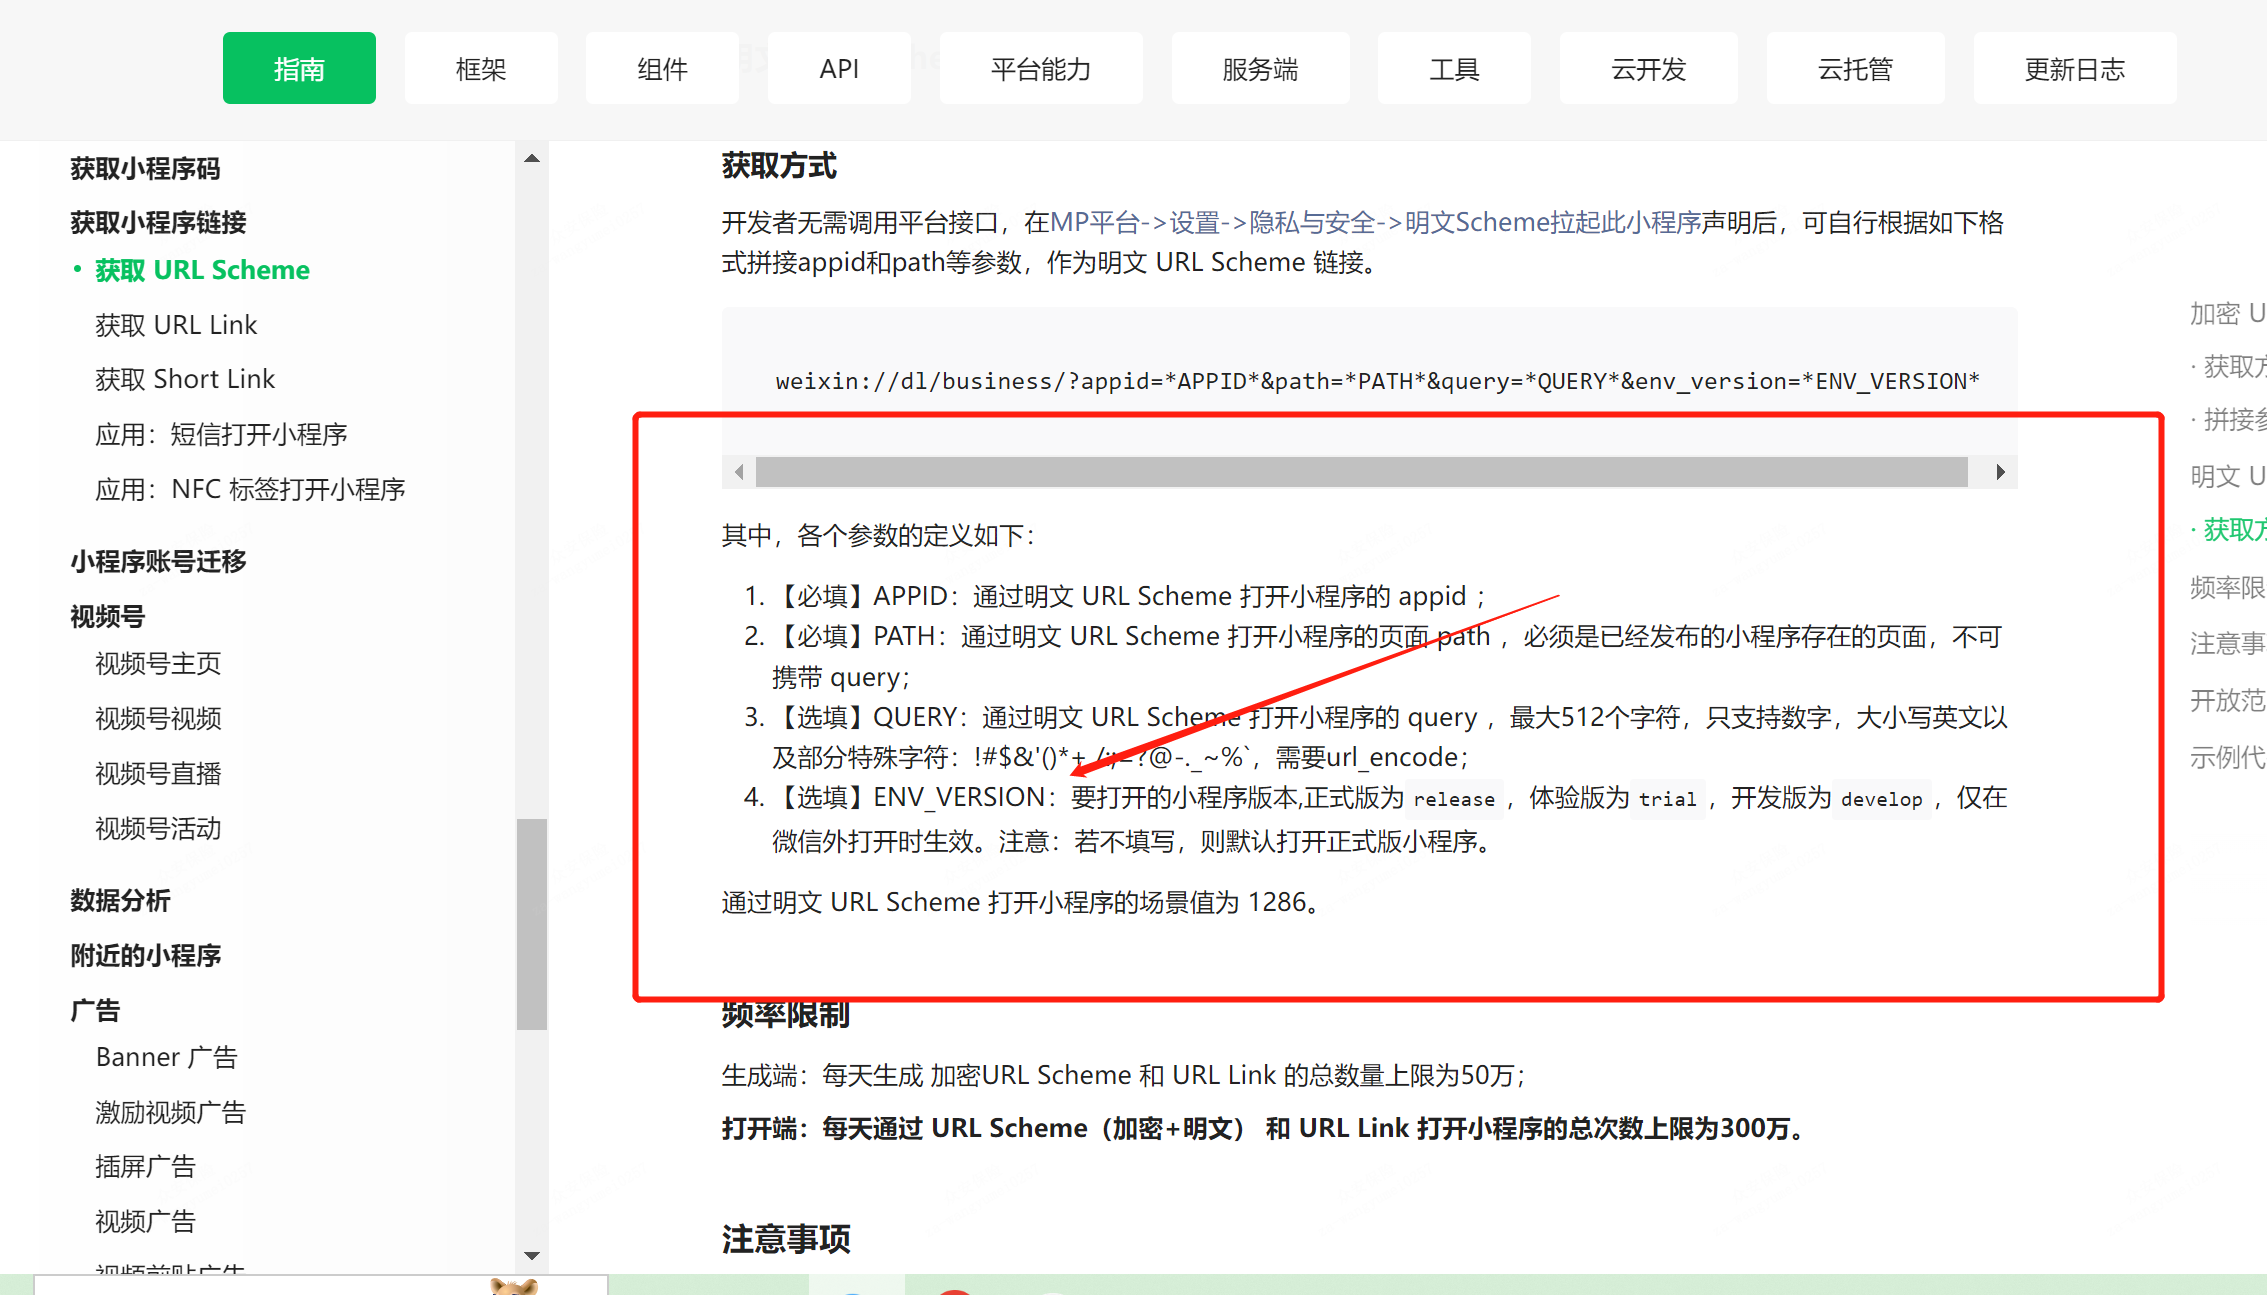Open the 更新日志 tab
The width and height of the screenshot is (2267, 1295).
click(x=2074, y=69)
